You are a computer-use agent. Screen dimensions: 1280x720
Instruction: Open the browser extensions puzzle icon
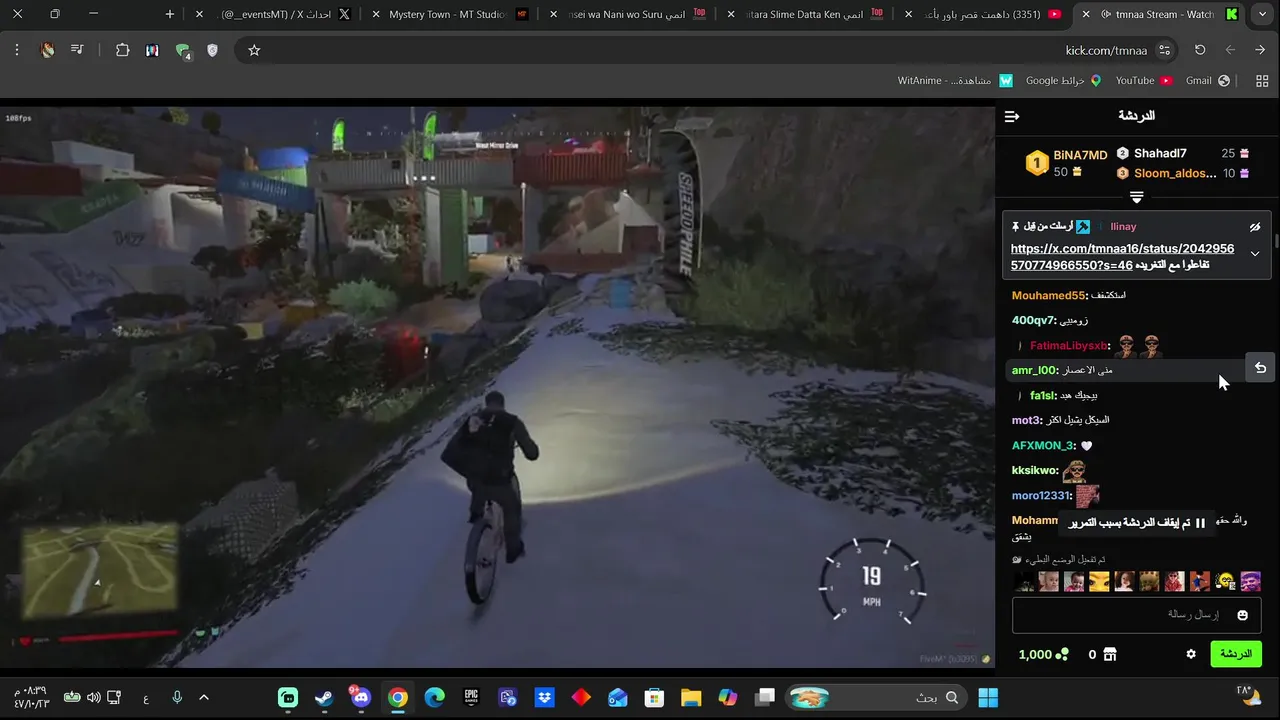(x=123, y=50)
